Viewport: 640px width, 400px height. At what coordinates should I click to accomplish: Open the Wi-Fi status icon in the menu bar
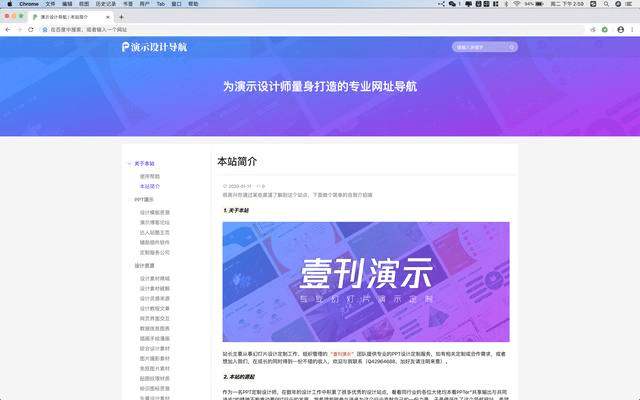click(517, 4)
